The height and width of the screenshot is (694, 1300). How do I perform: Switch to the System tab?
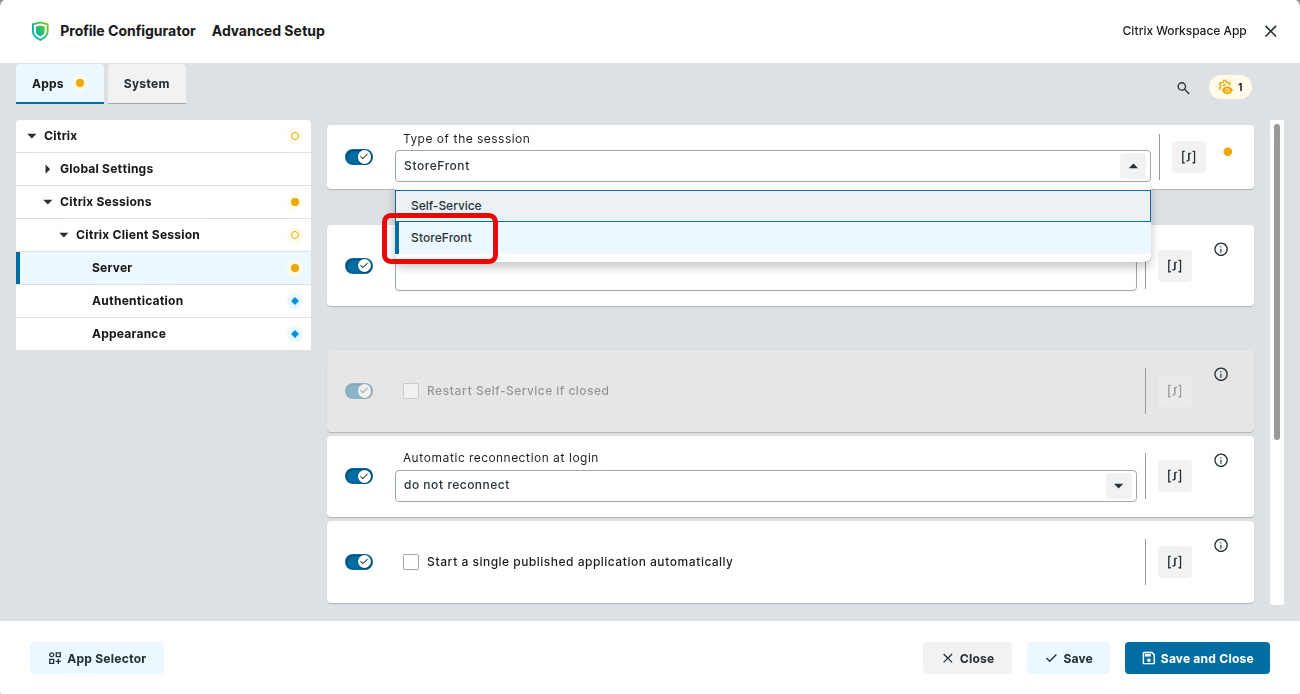147,84
